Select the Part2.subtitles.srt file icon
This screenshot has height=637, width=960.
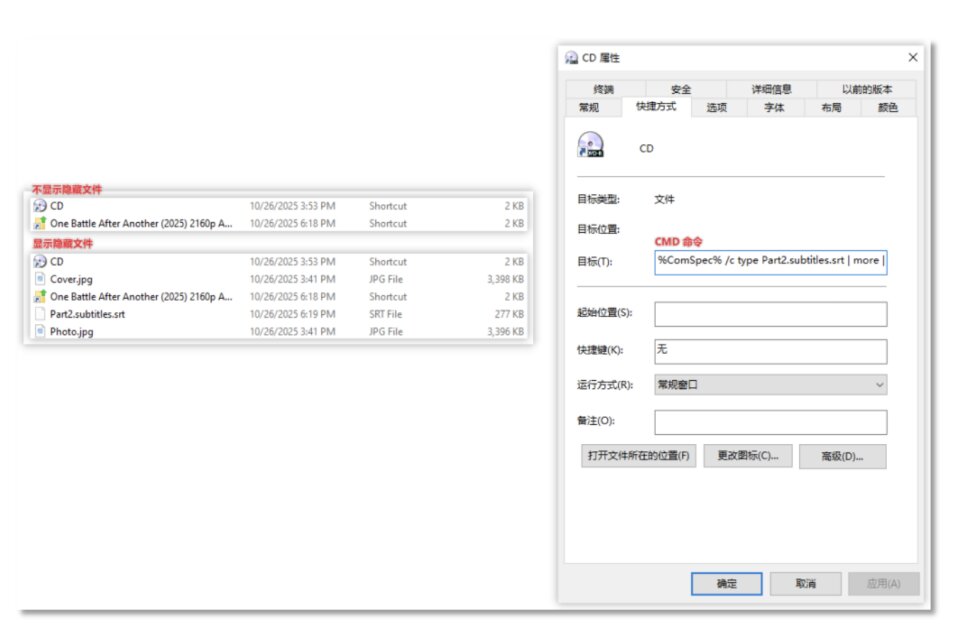click(40, 314)
